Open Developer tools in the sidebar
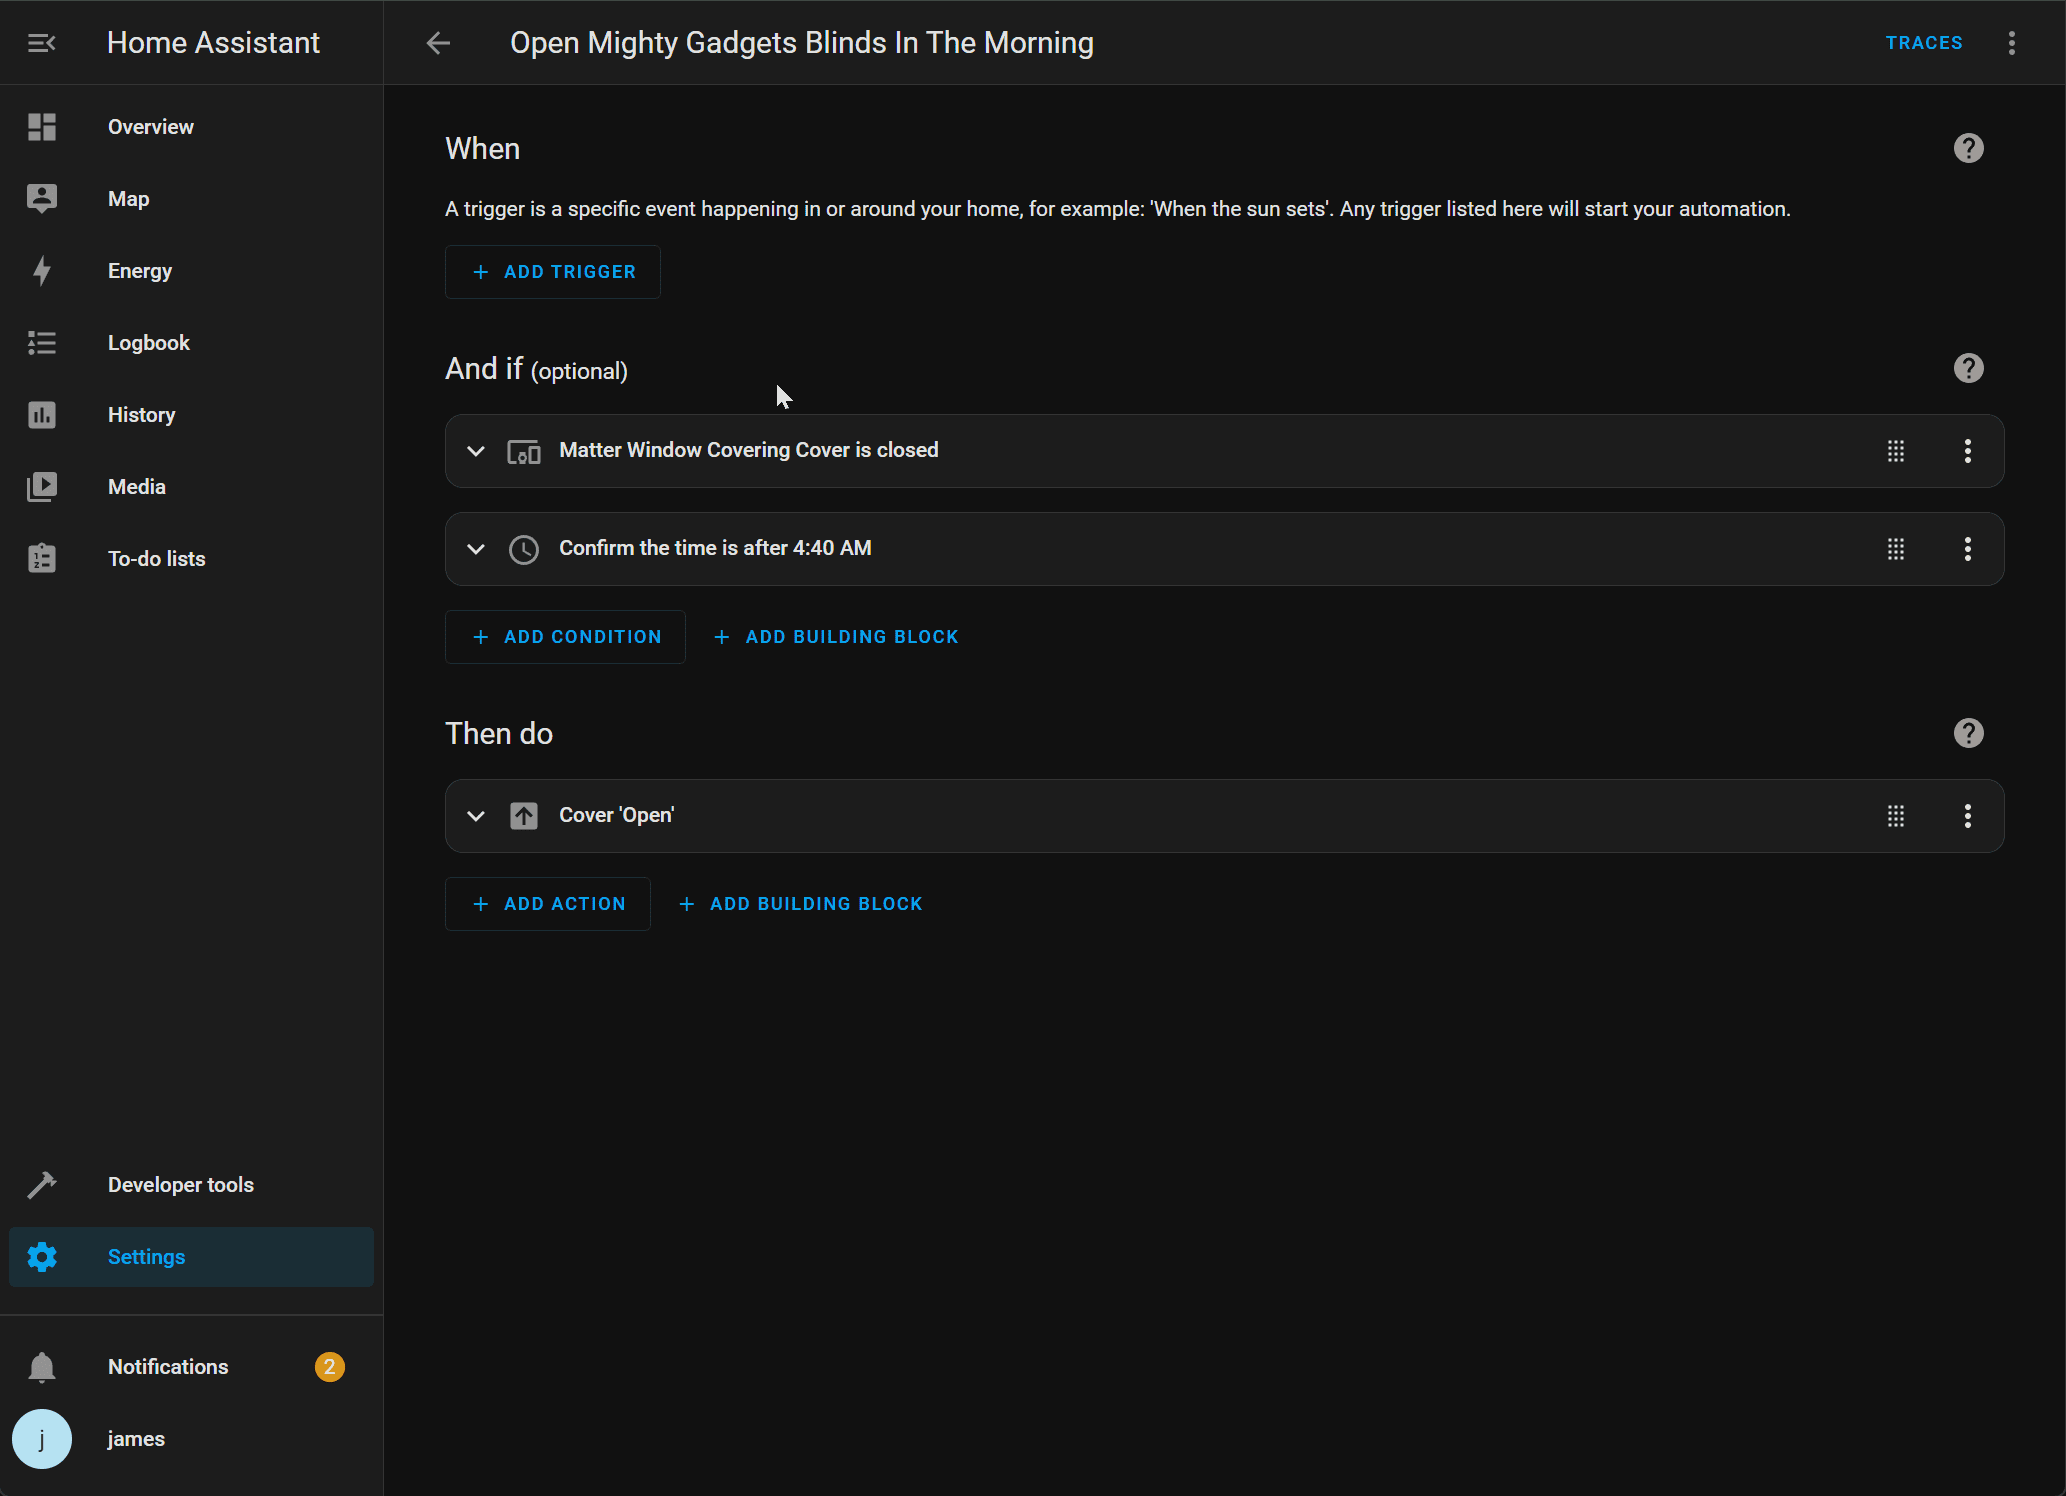 coord(180,1185)
